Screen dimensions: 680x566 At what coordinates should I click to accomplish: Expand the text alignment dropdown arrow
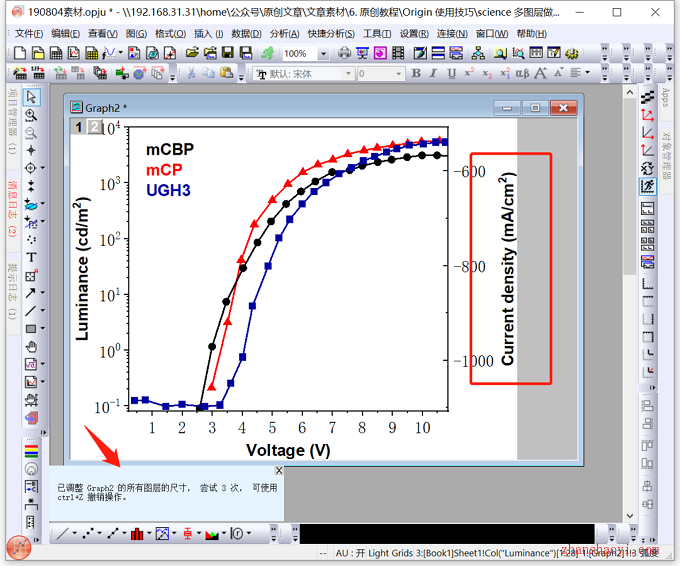(x=588, y=73)
